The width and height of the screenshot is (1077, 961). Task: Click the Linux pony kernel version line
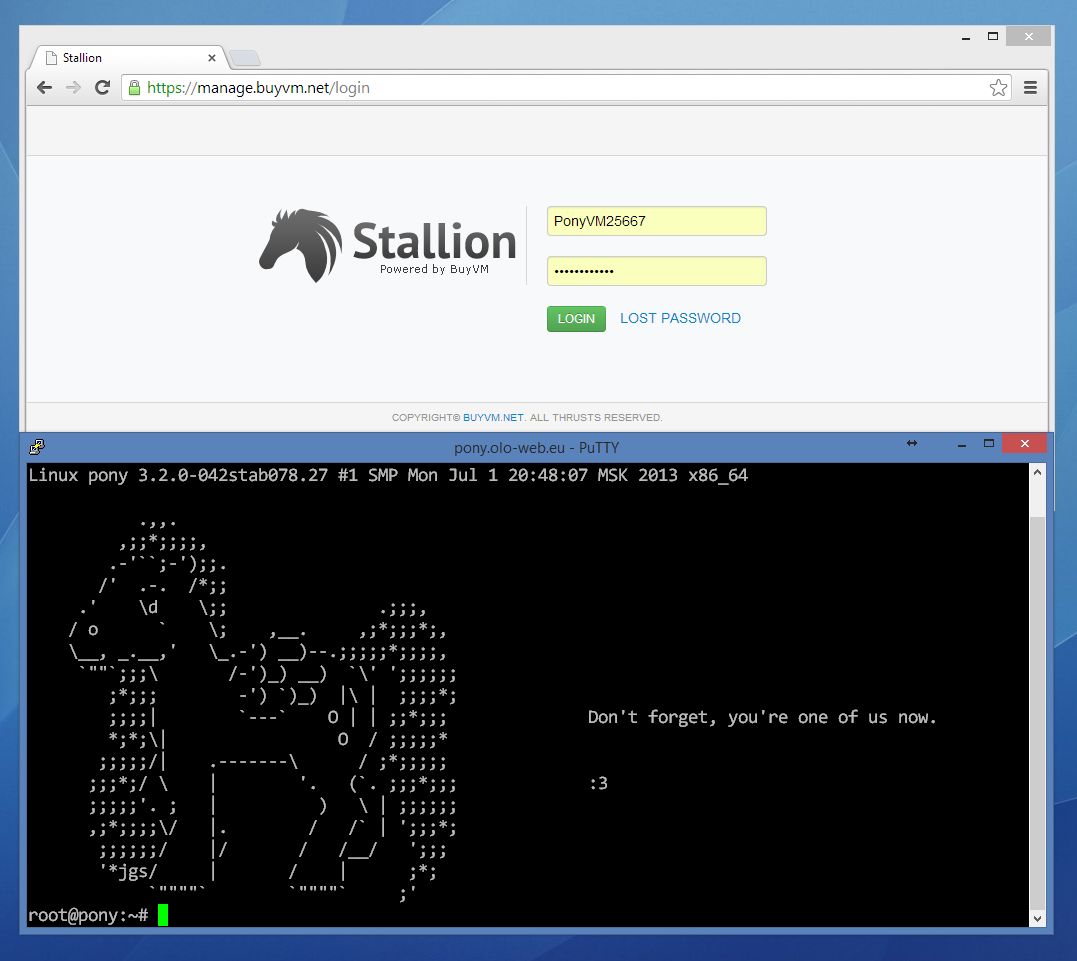point(388,475)
